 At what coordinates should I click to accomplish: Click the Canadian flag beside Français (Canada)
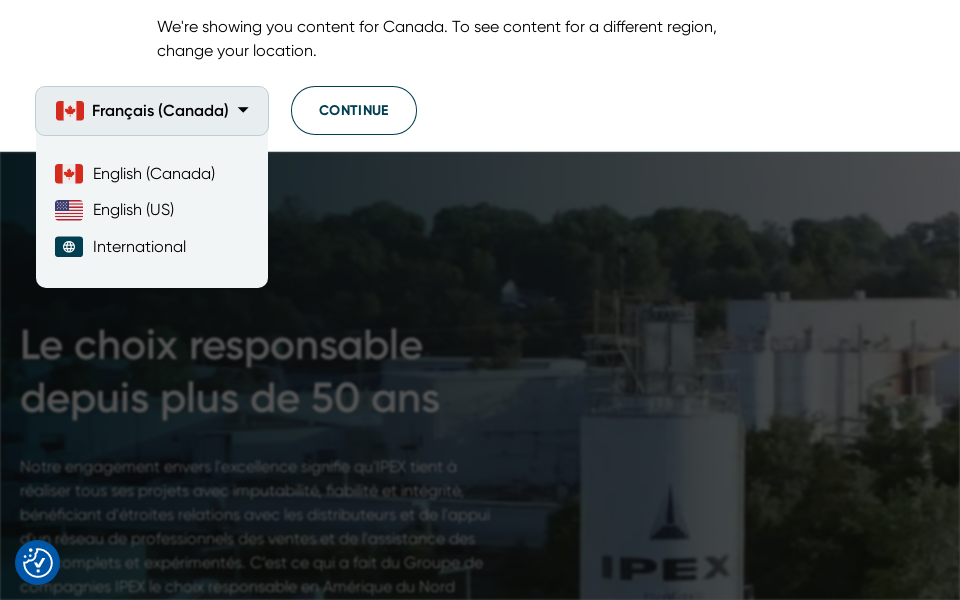[69, 110]
